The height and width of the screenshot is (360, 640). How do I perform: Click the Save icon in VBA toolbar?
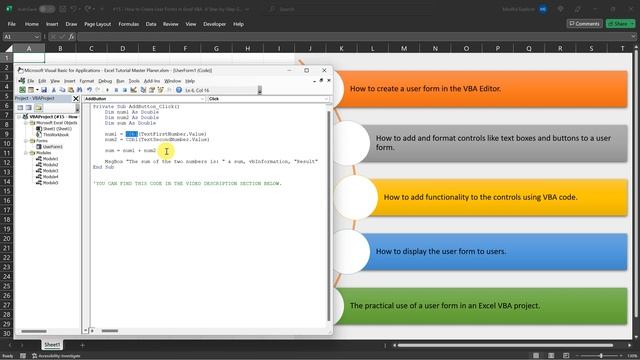[x=44, y=90]
